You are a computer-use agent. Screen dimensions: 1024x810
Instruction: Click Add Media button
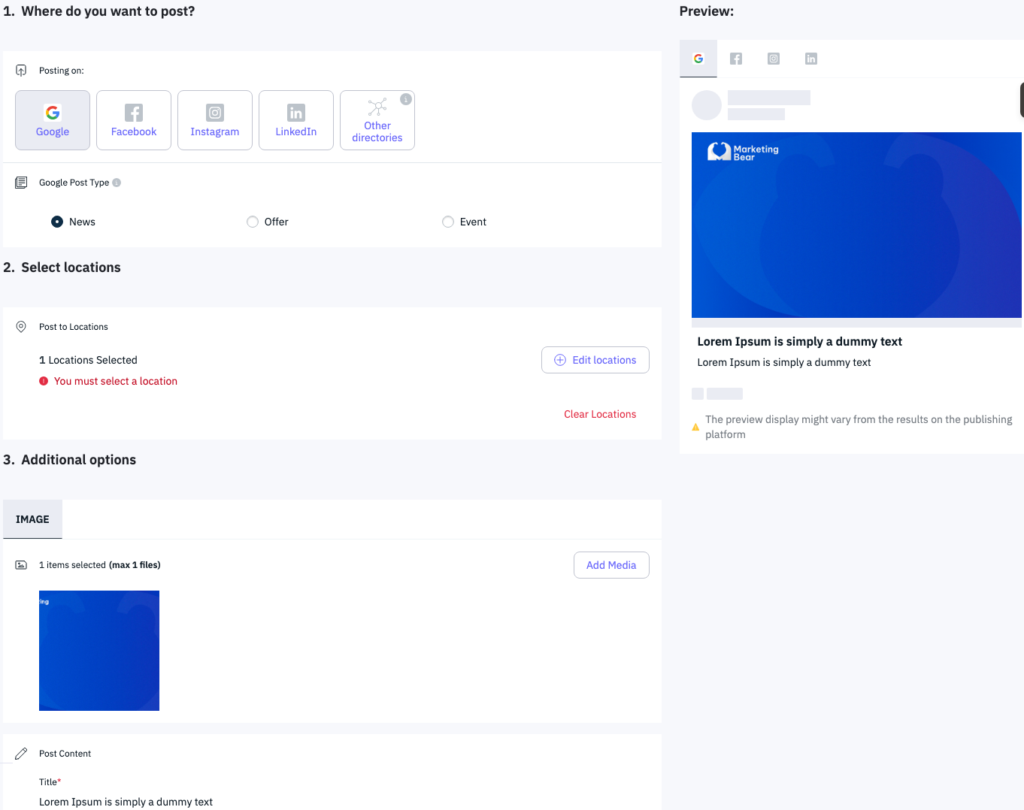(611, 565)
